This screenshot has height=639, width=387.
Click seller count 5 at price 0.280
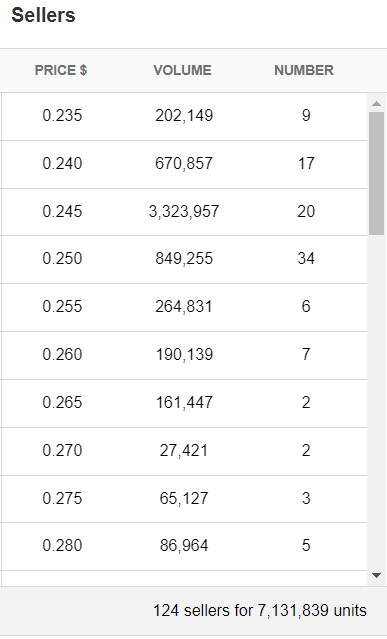point(306,546)
